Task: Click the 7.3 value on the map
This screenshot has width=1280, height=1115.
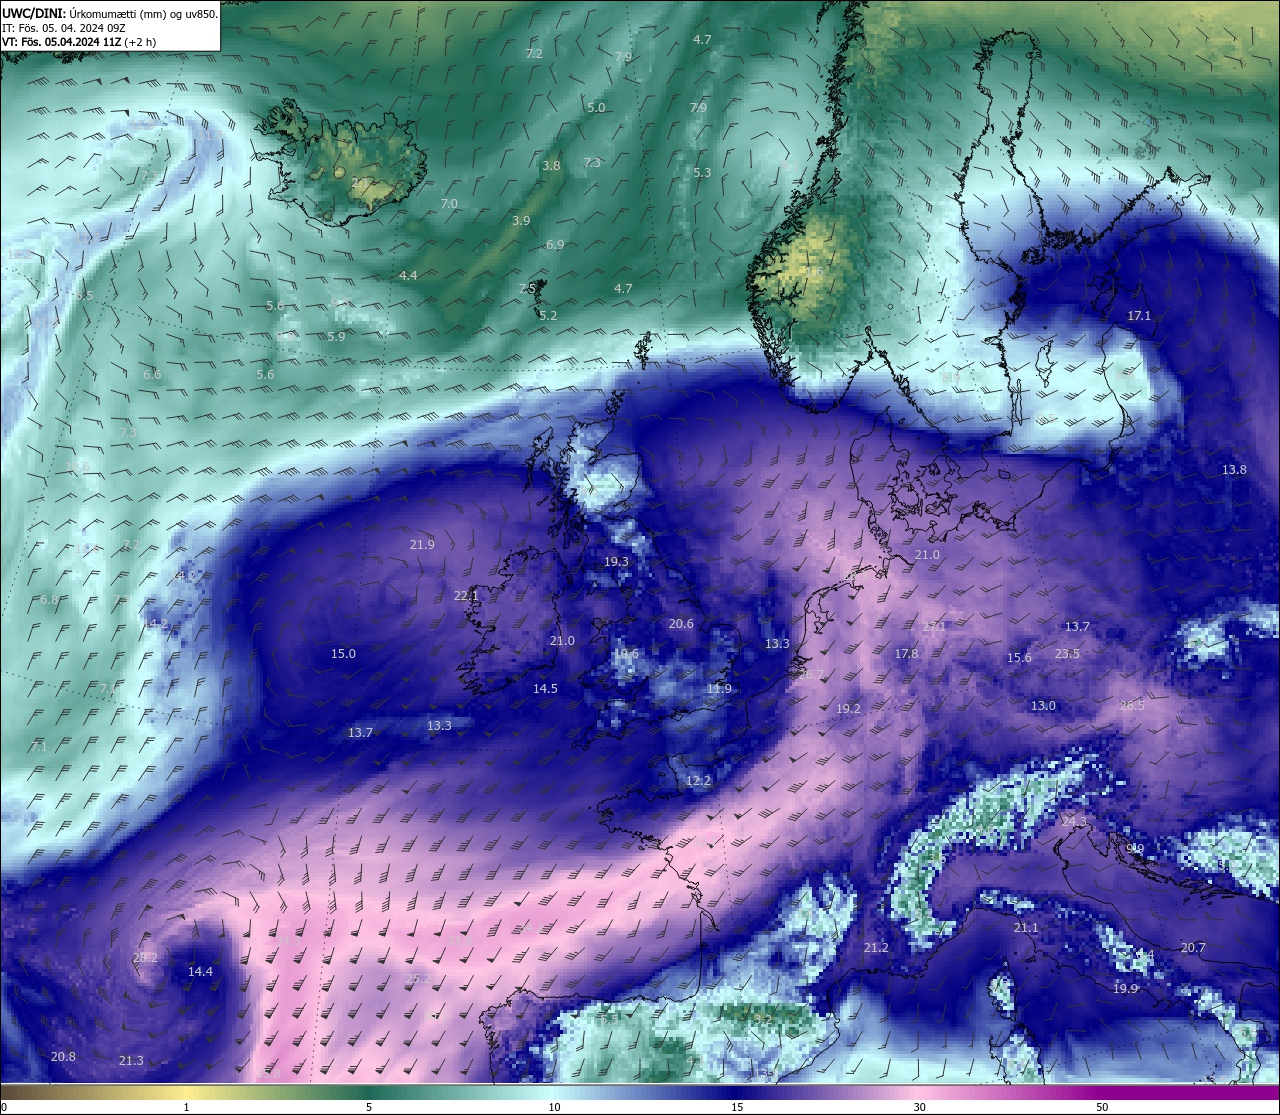Action: [592, 162]
